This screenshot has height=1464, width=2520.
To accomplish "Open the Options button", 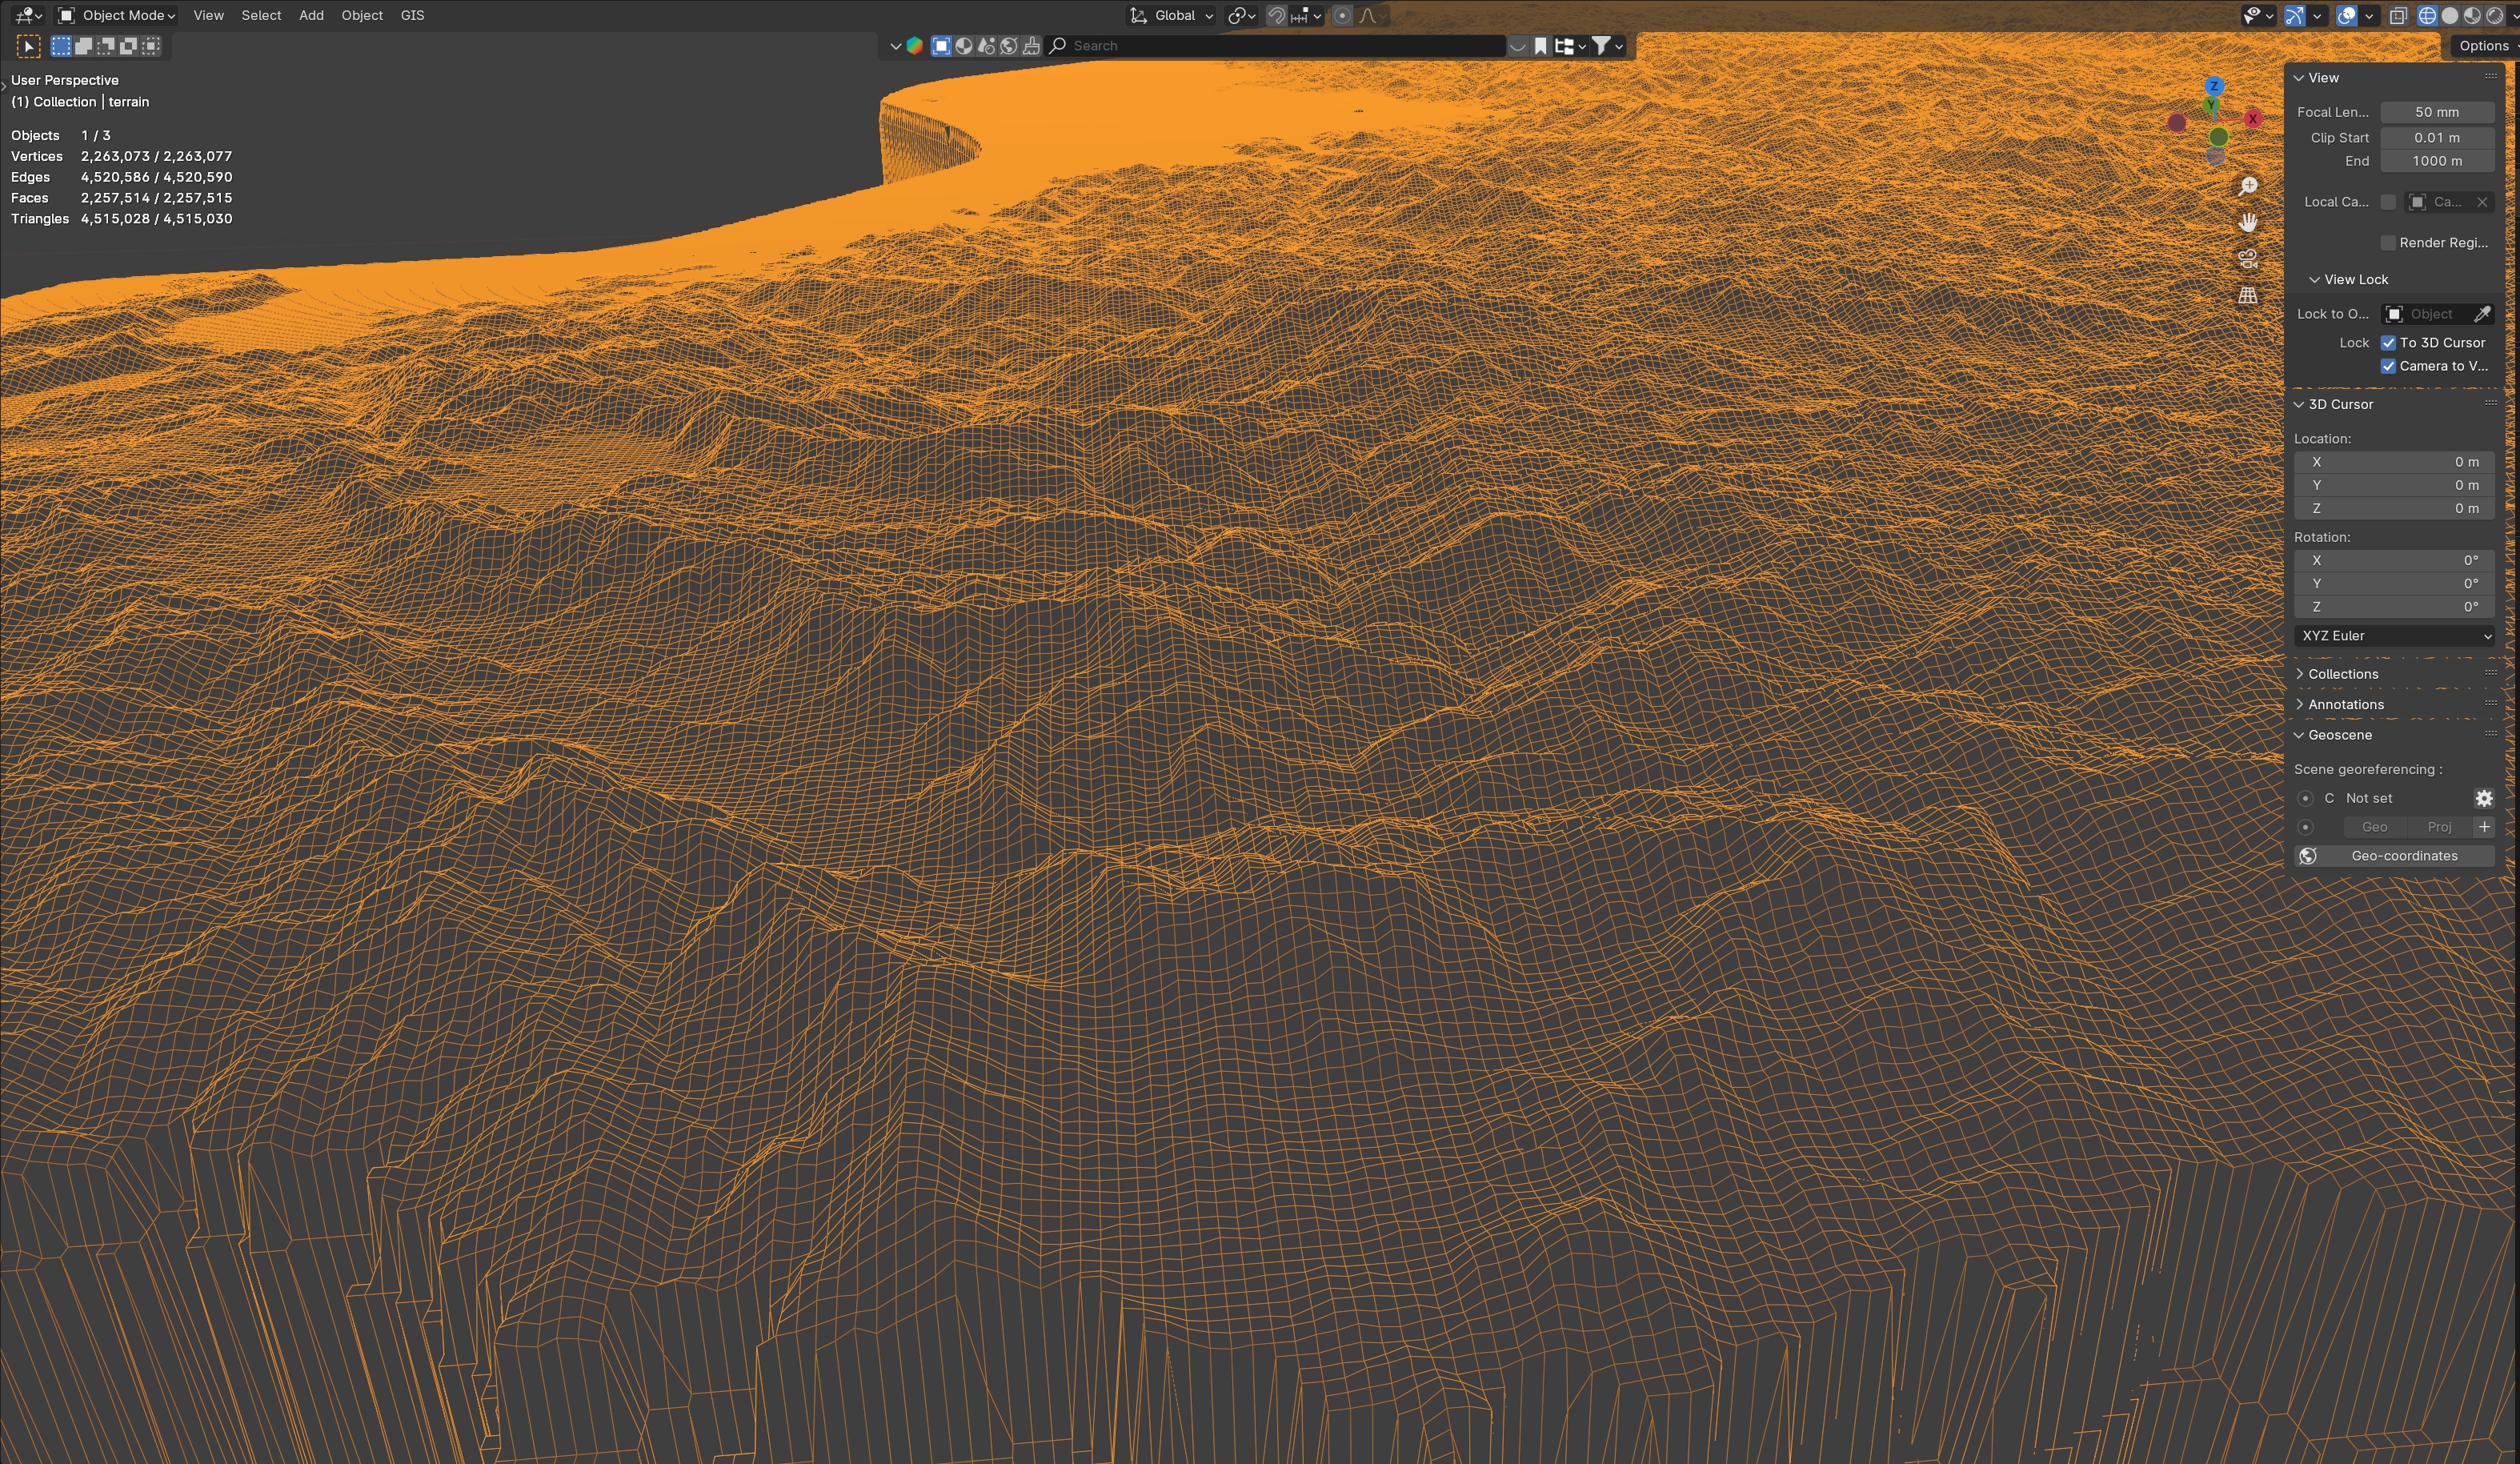I will (2484, 46).
